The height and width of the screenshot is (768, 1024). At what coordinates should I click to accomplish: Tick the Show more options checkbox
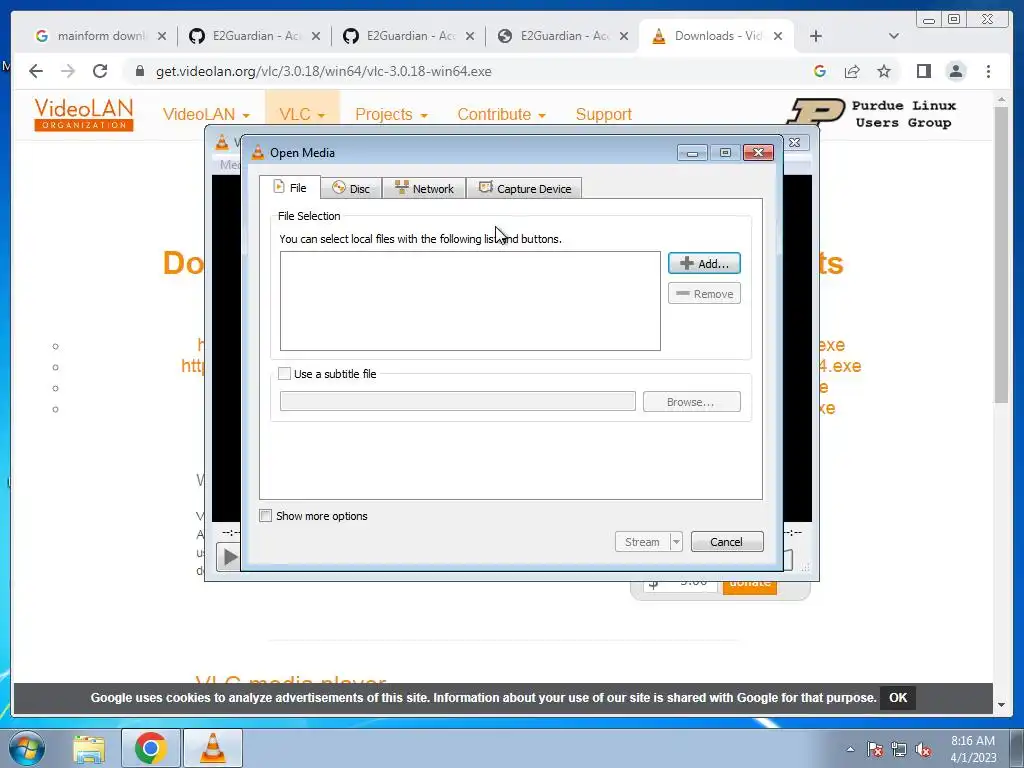click(x=266, y=515)
